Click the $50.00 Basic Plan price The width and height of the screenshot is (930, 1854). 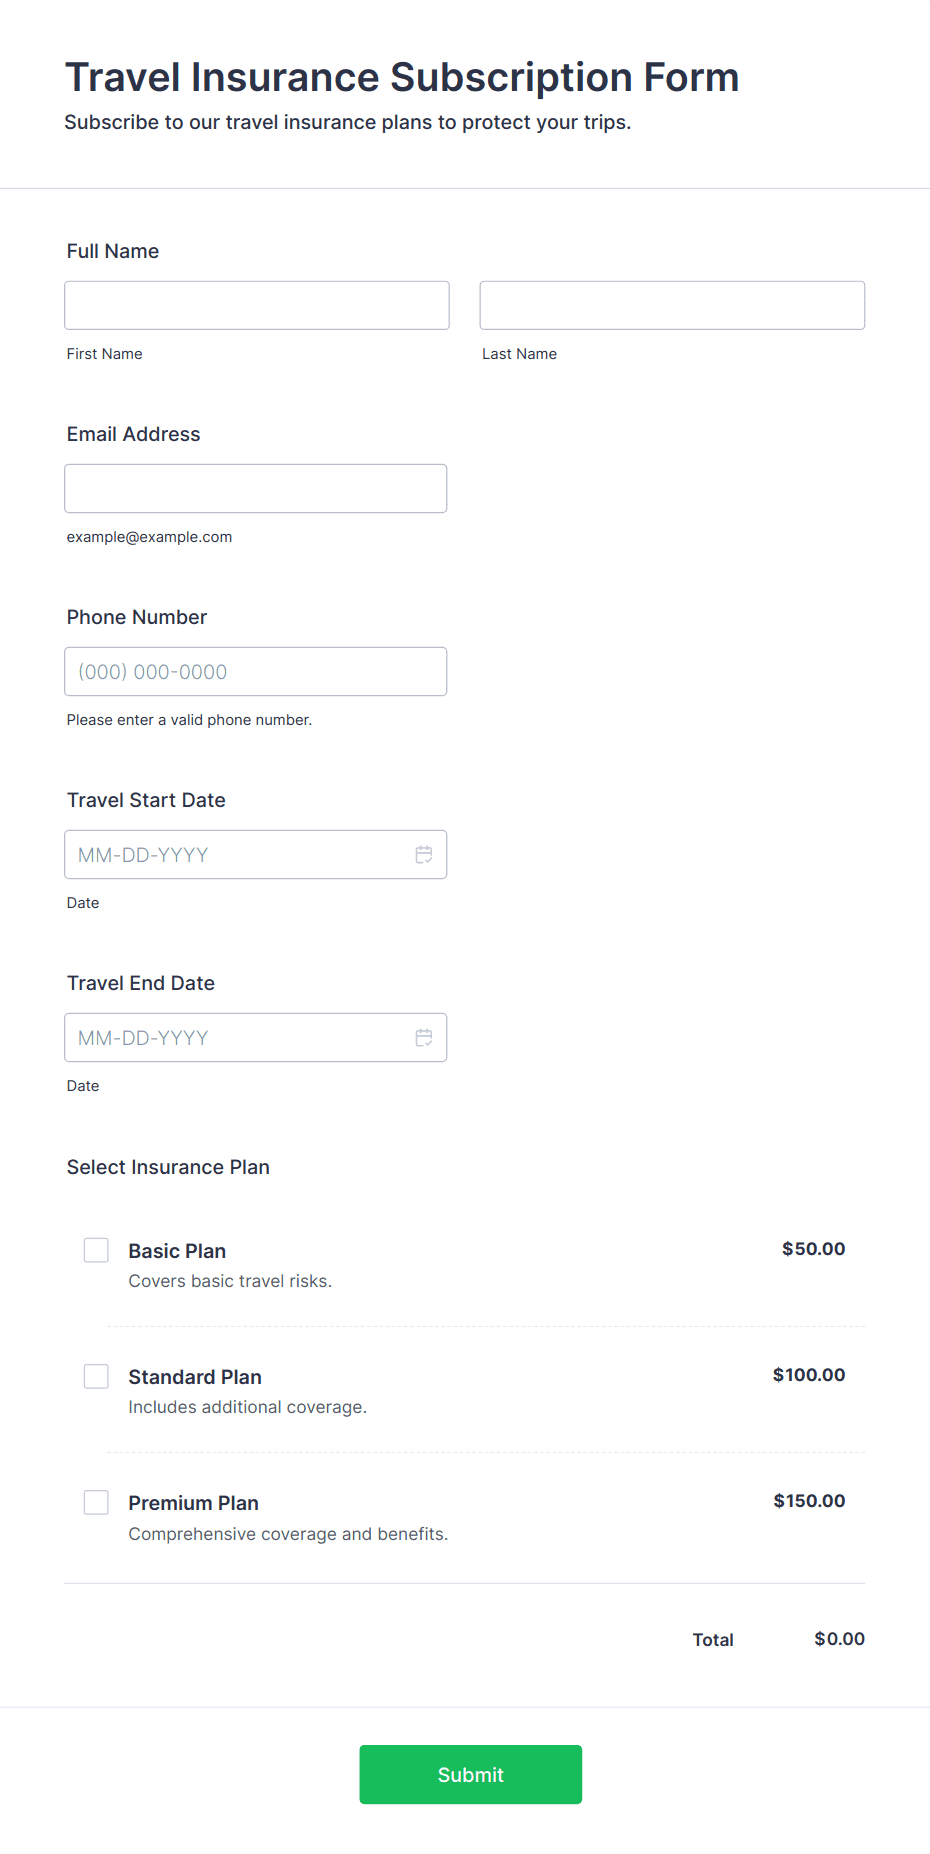click(x=813, y=1249)
